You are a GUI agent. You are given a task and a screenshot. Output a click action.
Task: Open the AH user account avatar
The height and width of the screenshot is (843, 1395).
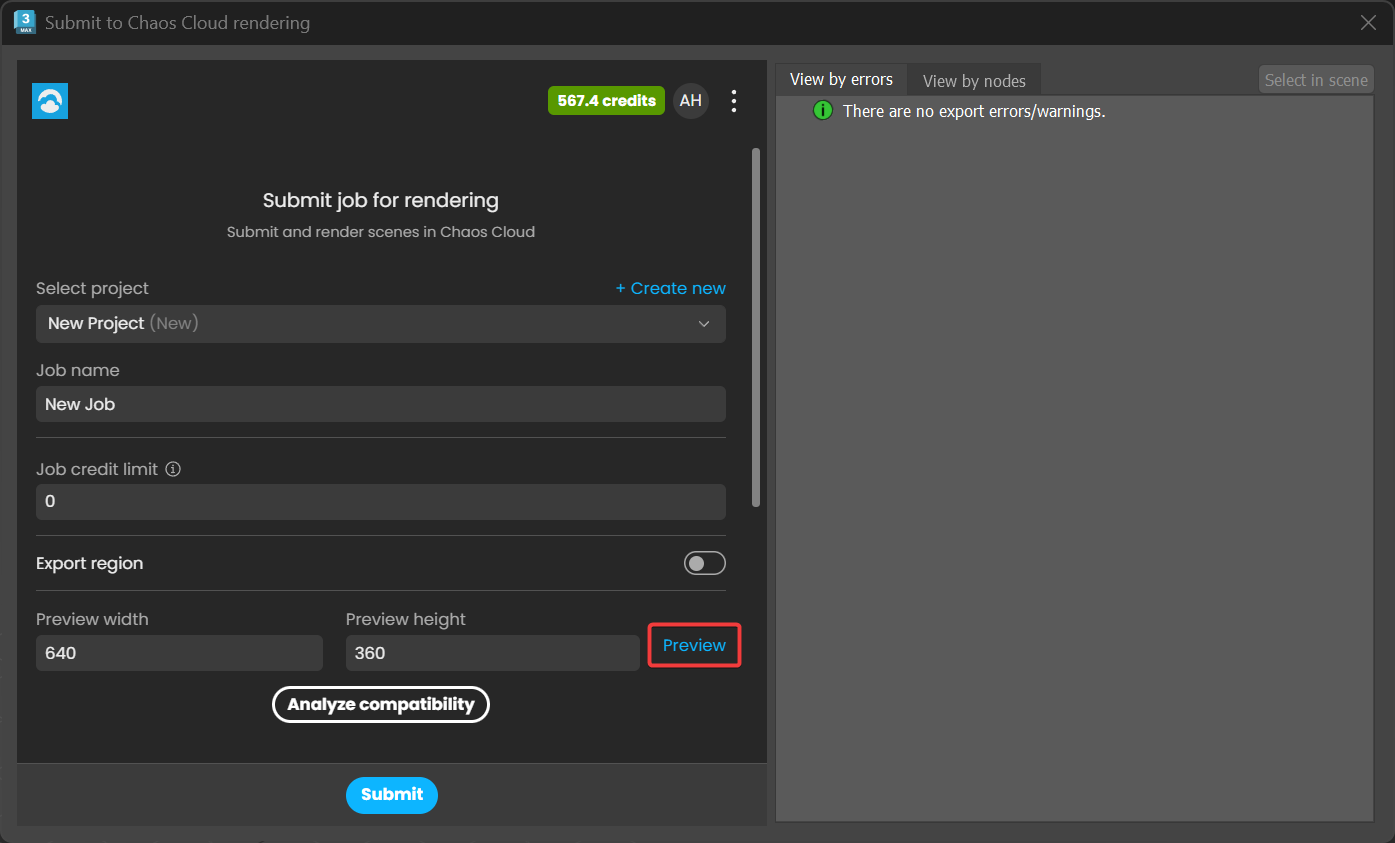[691, 101]
